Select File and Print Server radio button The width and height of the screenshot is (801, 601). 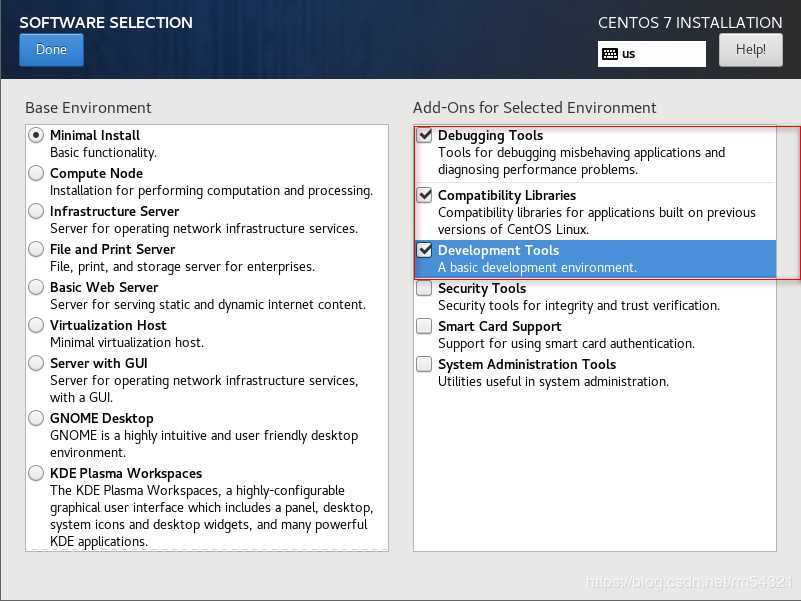coord(36,249)
